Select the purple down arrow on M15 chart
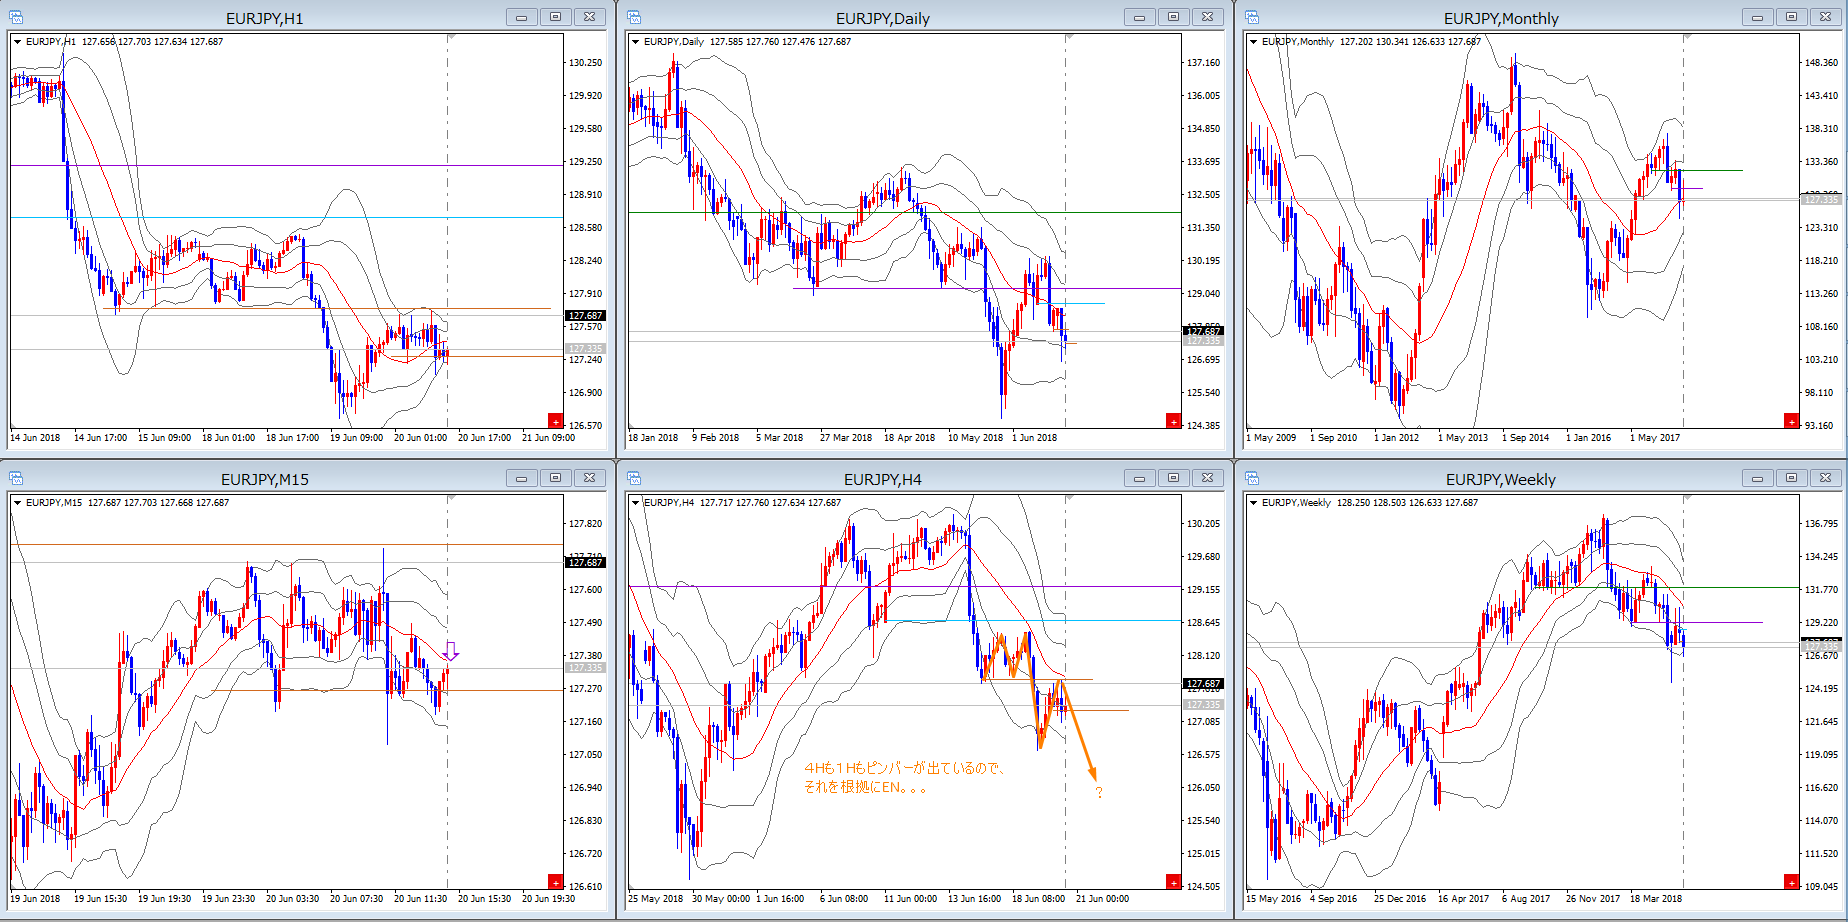Image resolution: width=1848 pixels, height=922 pixels. coord(450,651)
